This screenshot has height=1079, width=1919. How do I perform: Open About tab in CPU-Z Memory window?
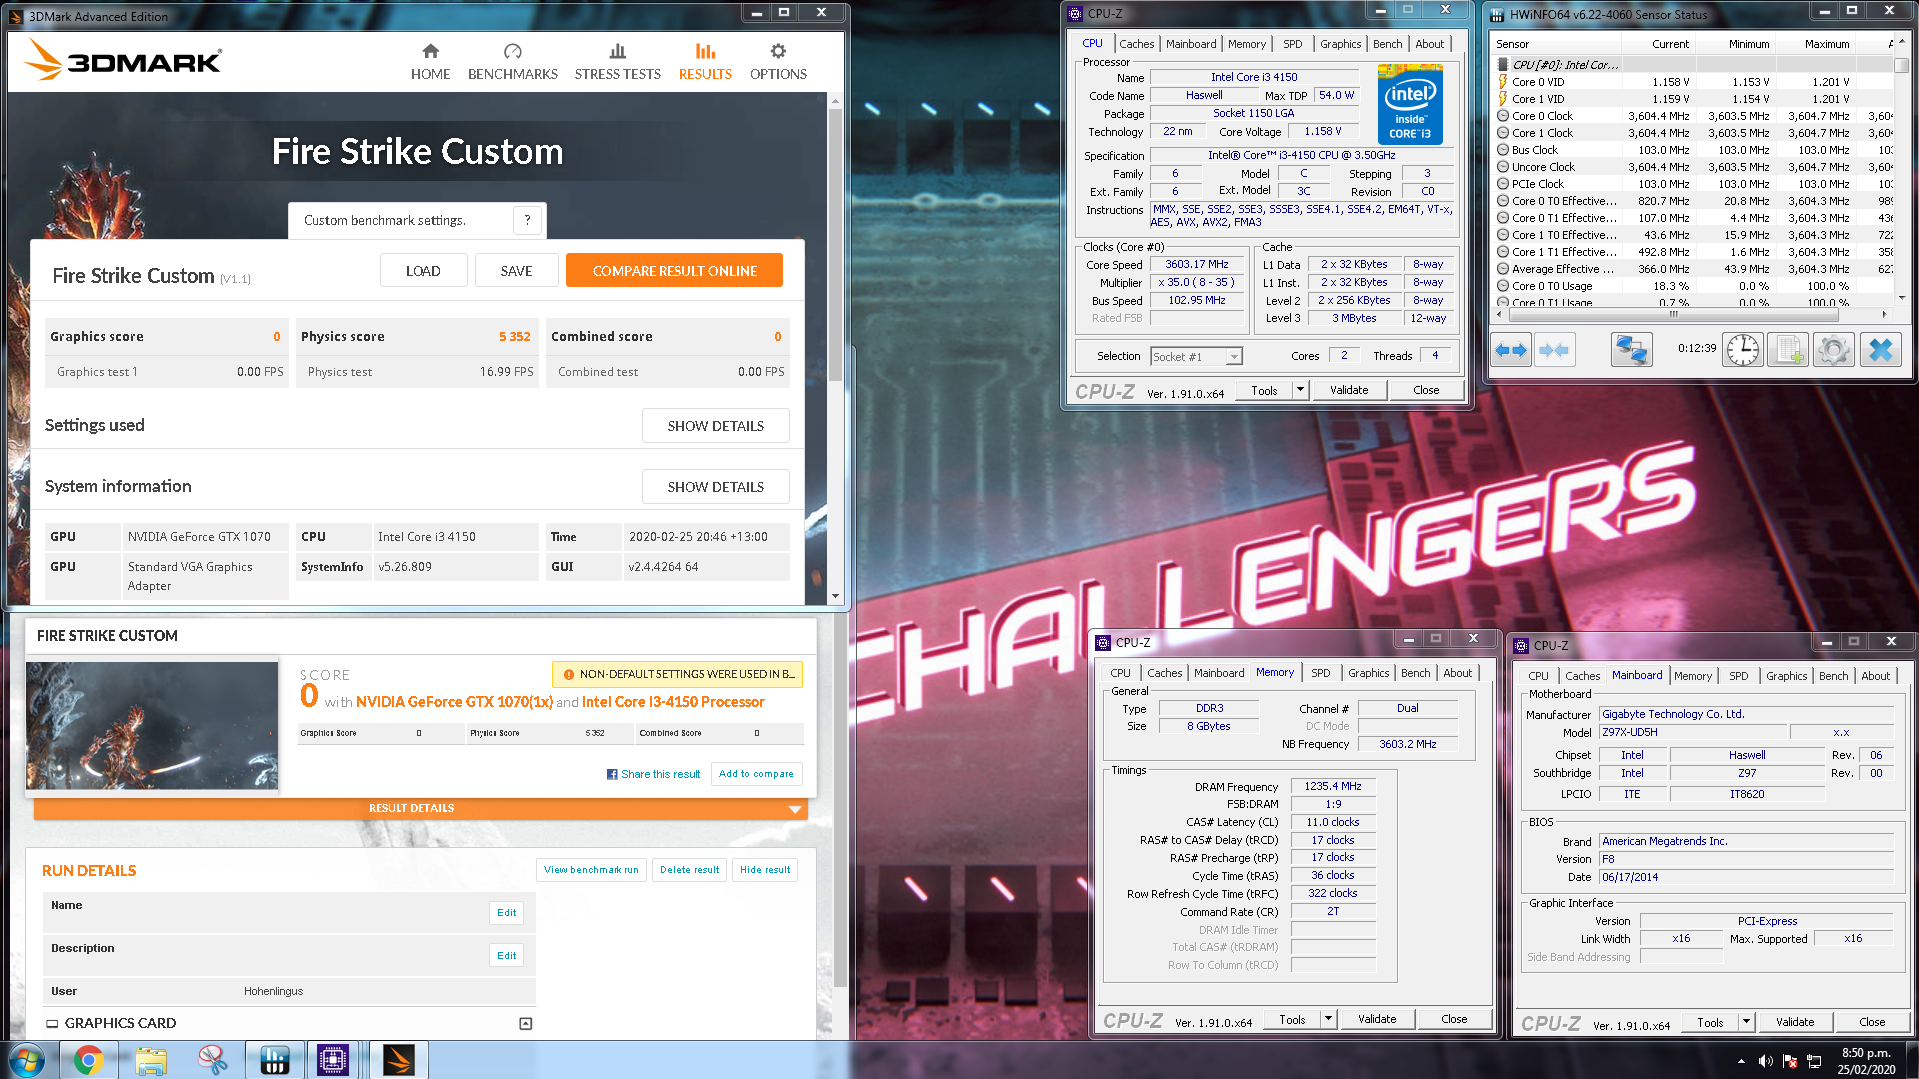1457,673
